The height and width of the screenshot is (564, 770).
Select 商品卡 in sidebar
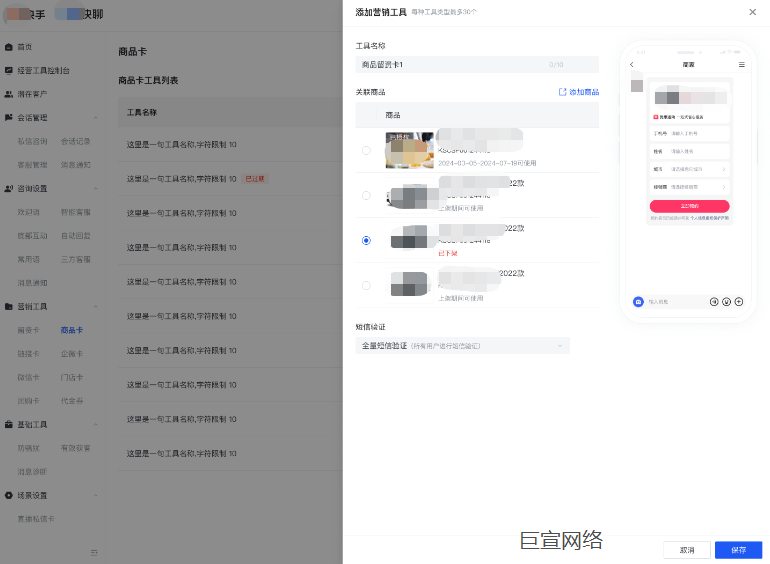coord(72,330)
